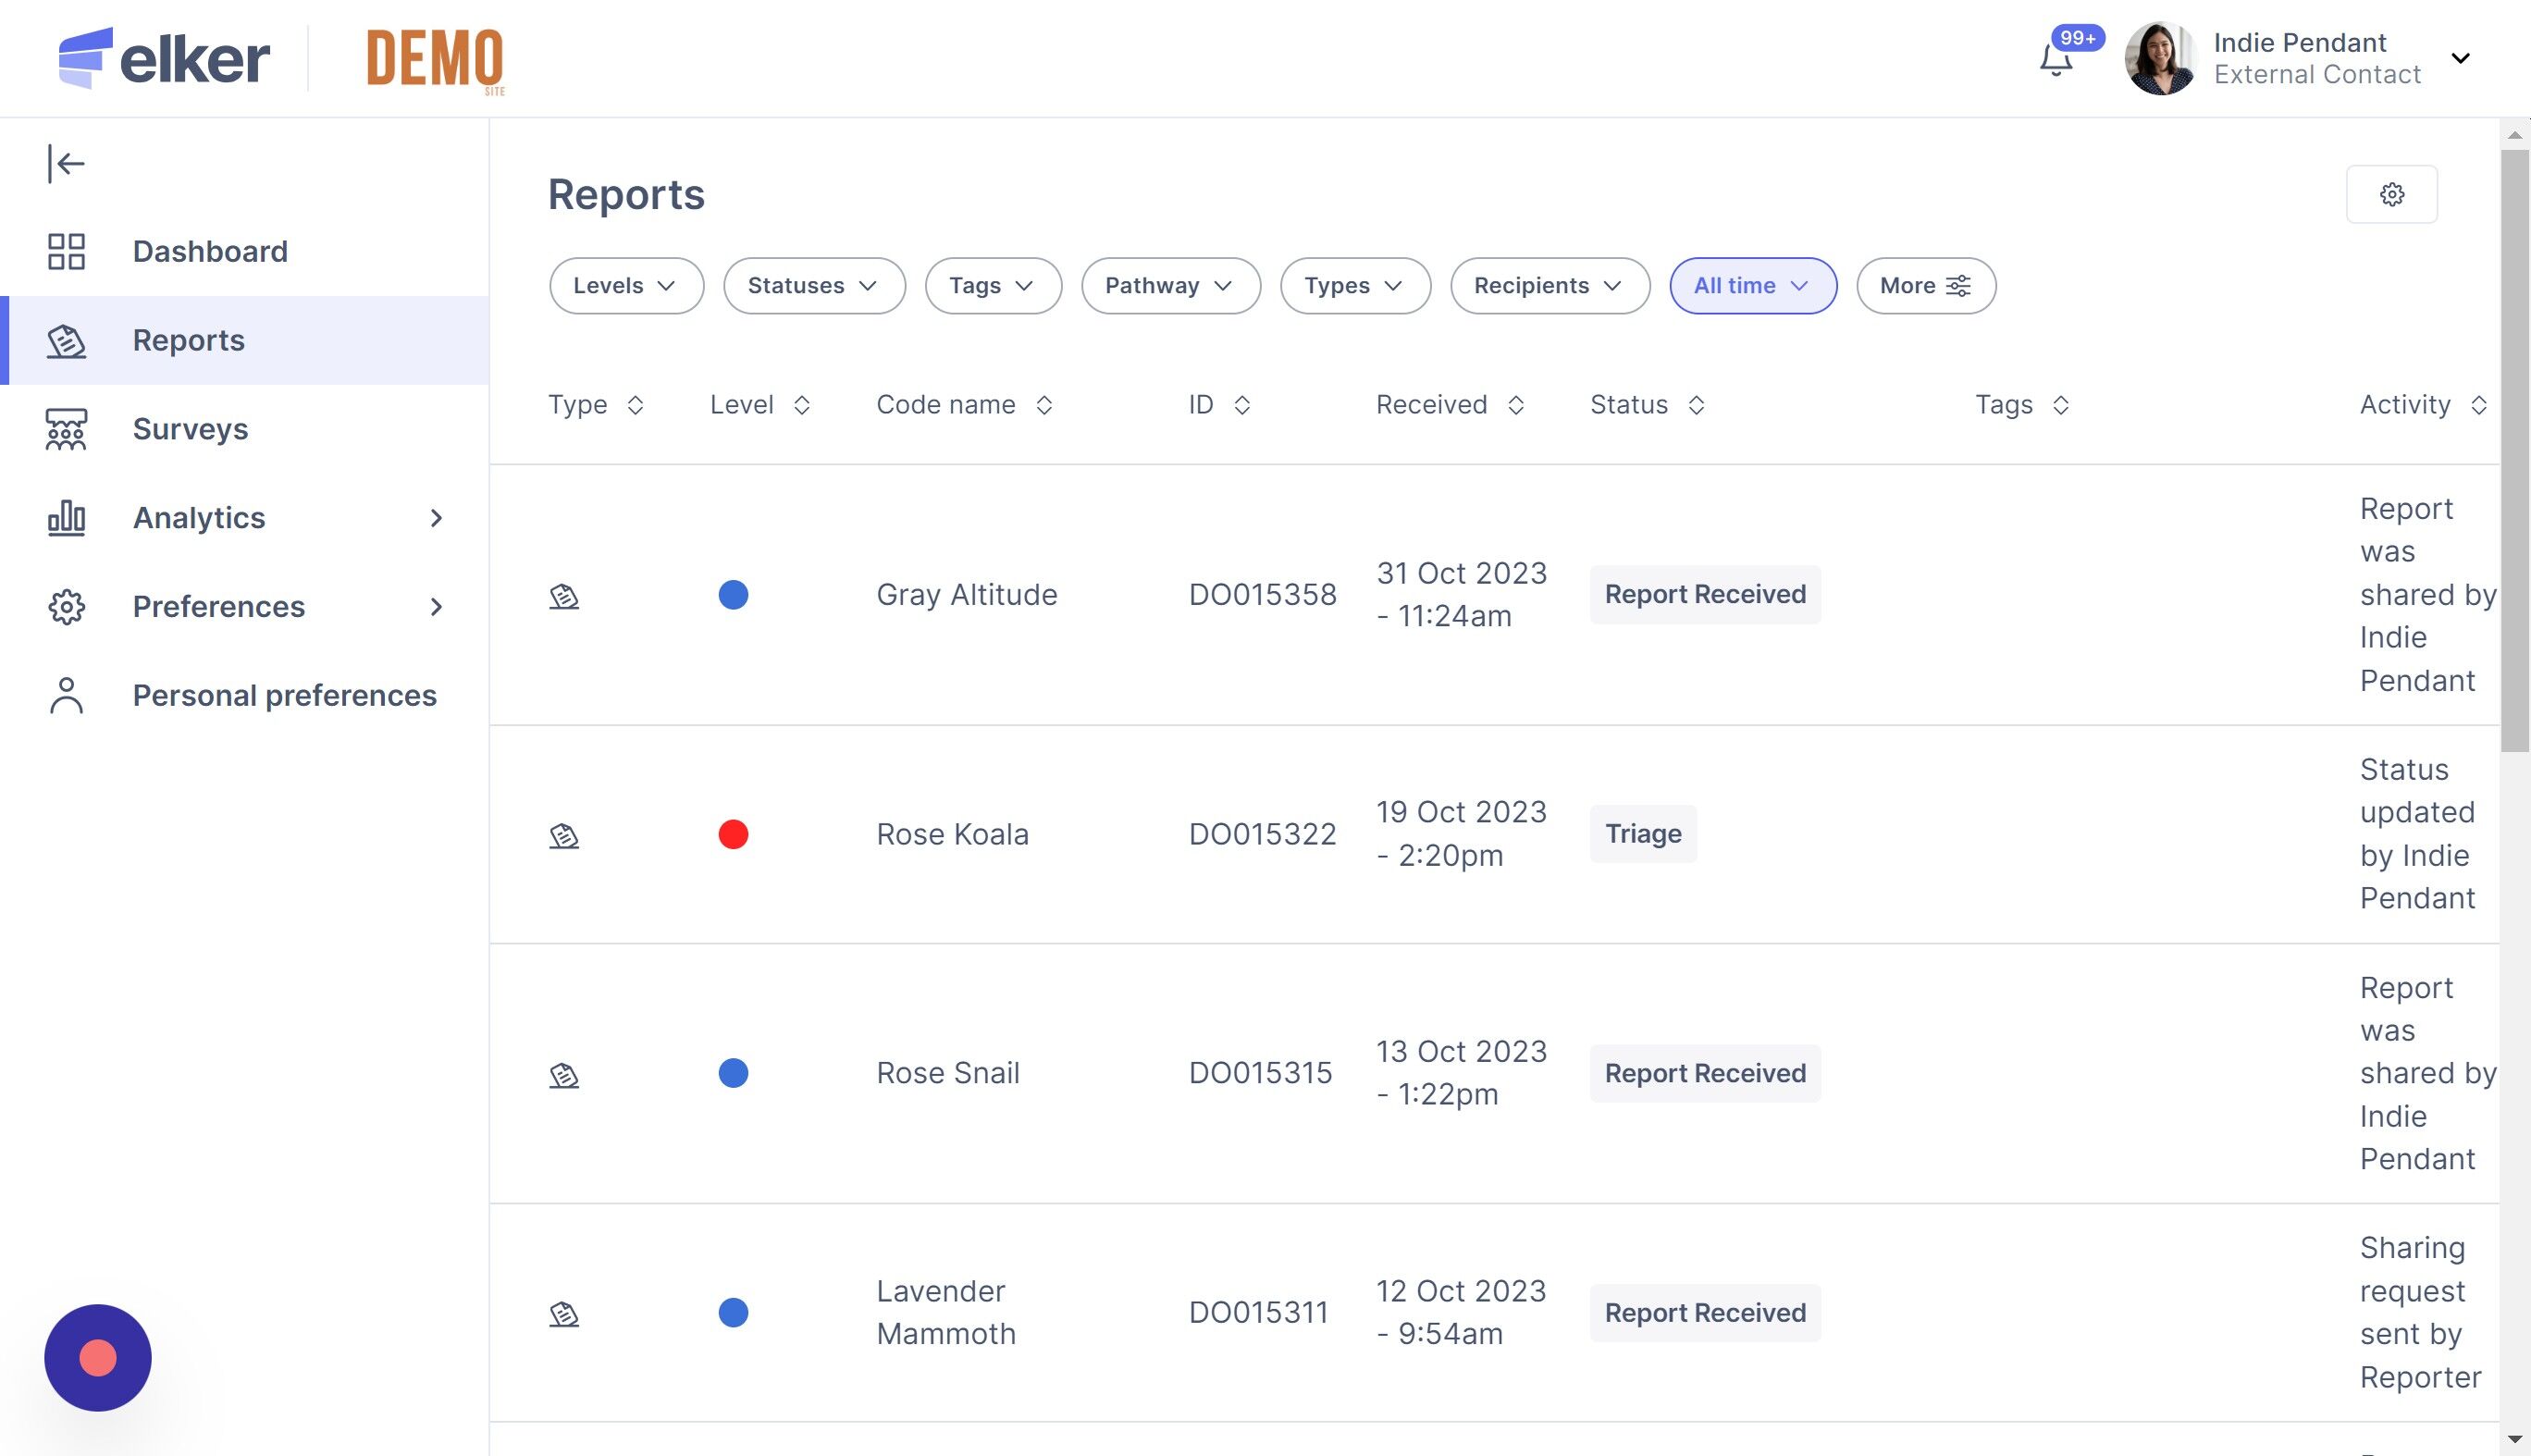Open the notifications bell

click(2056, 60)
